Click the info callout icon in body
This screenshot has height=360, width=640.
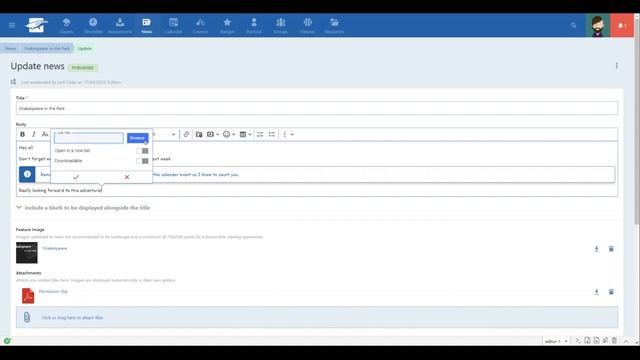click(x=27, y=174)
